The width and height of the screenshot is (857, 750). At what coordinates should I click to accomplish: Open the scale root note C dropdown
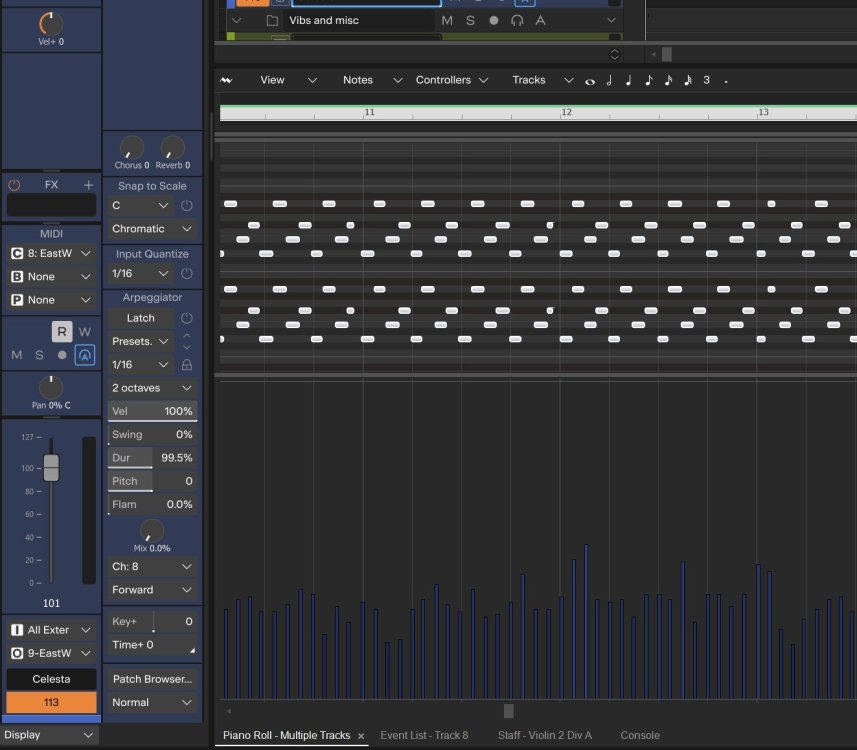tap(139, 206)
